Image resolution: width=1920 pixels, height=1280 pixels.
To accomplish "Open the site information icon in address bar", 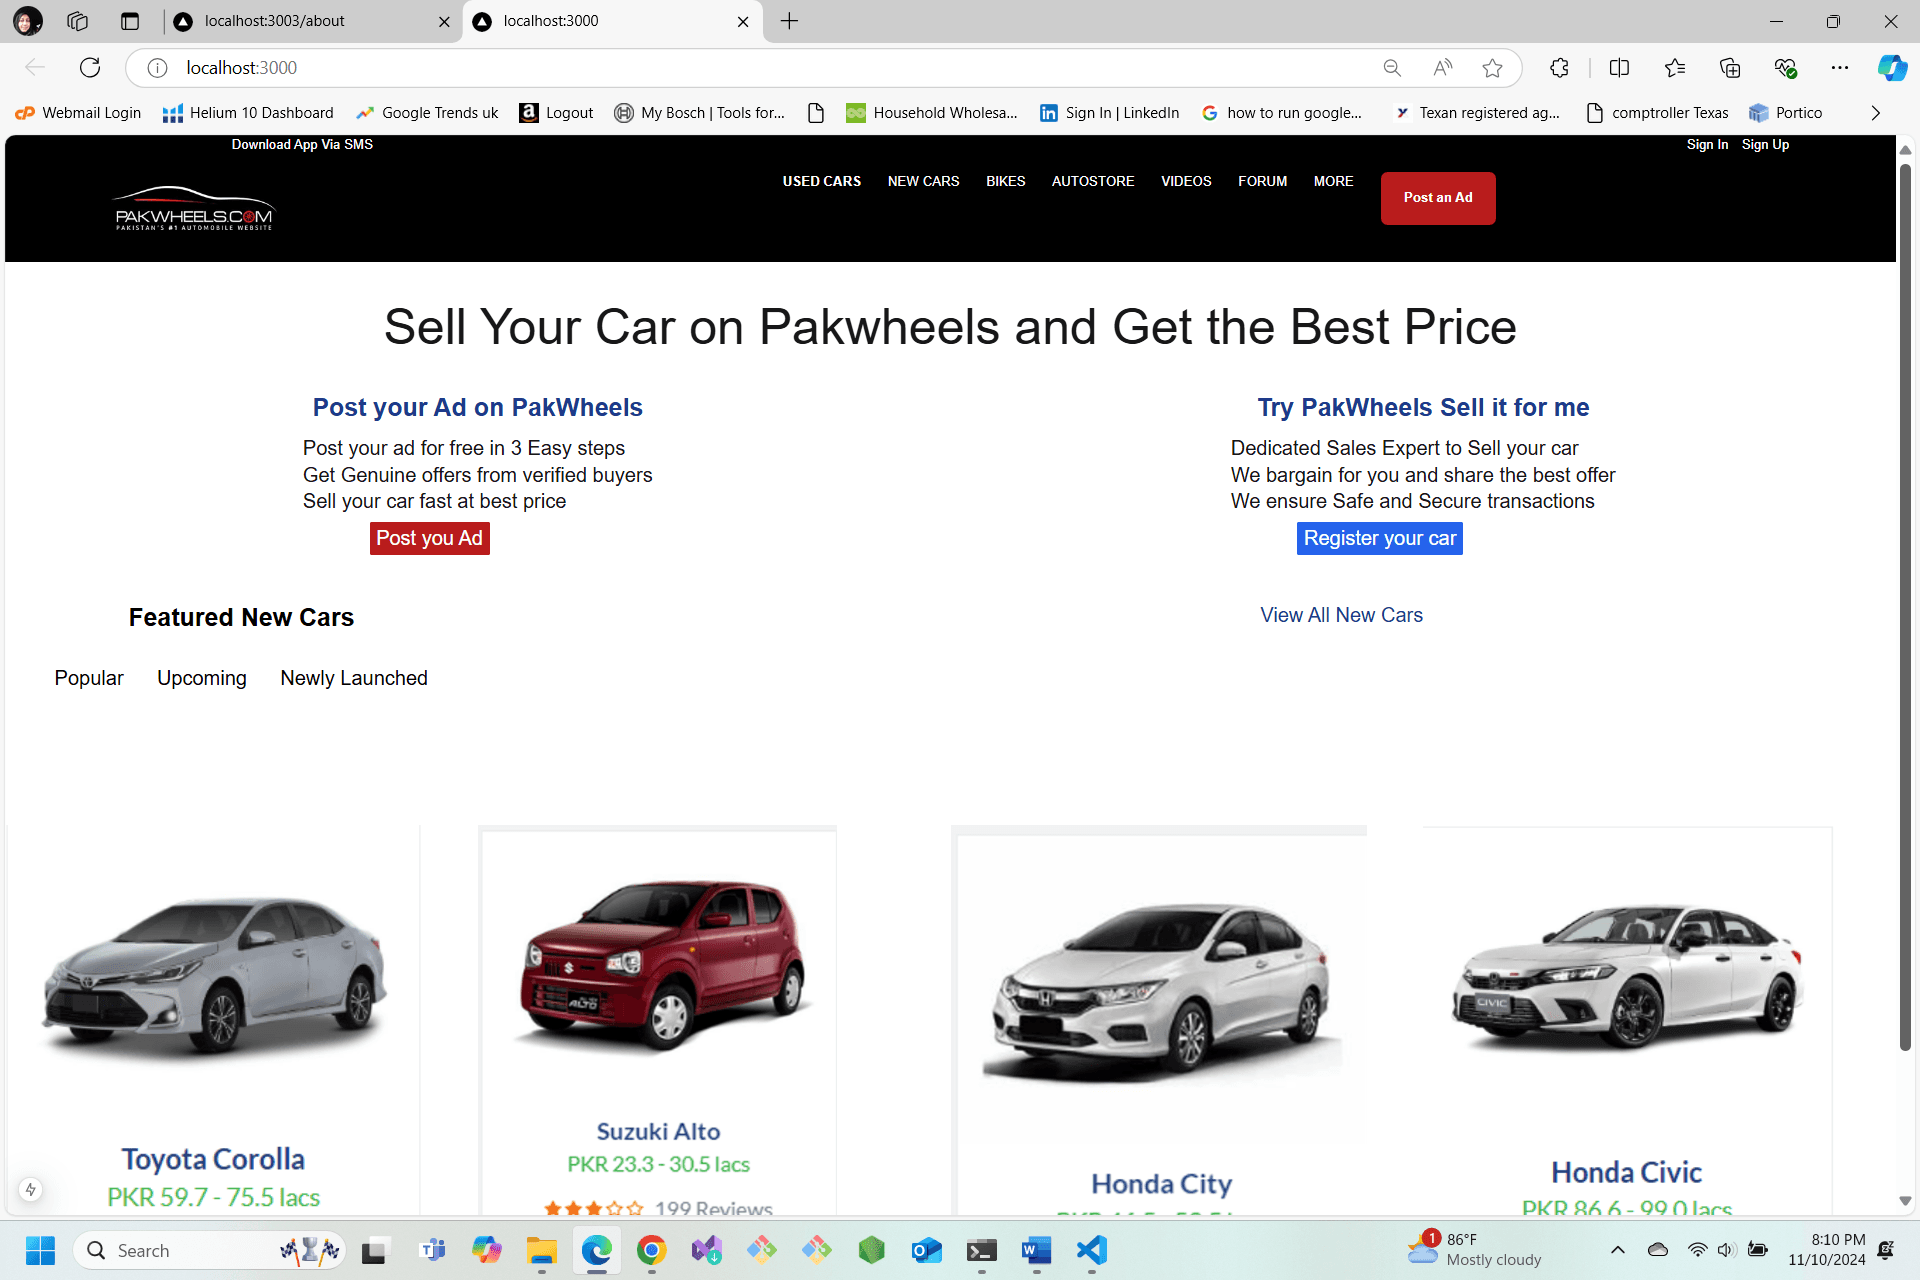I will pyautogui.click(x=157, y=68).
